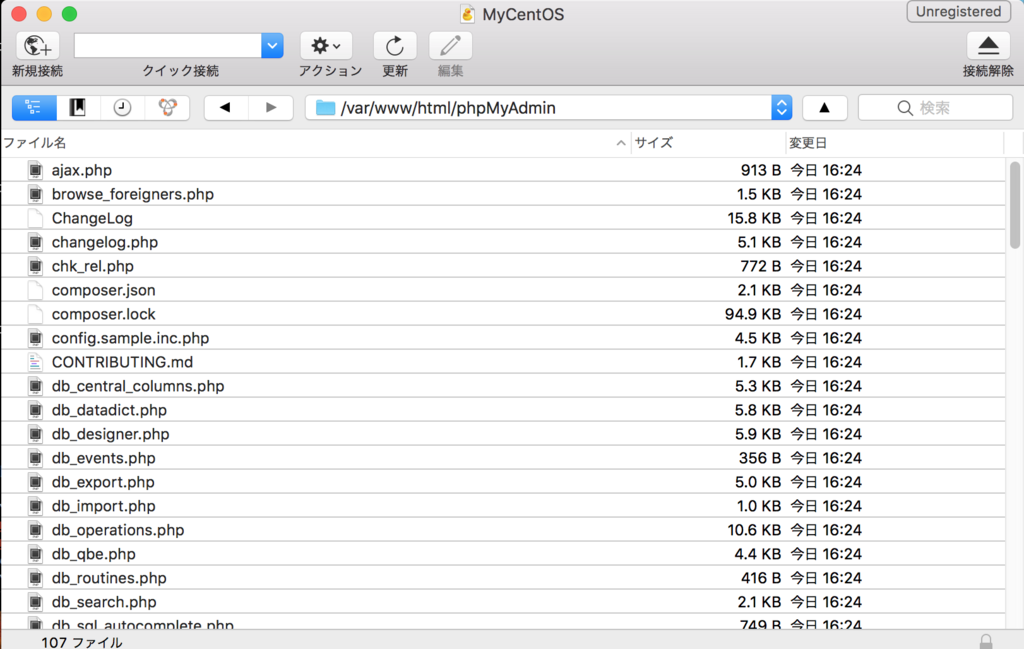This screenshot has width=1024, height=649.
Task: Click the 913 B size value
Action: point(761,170)
